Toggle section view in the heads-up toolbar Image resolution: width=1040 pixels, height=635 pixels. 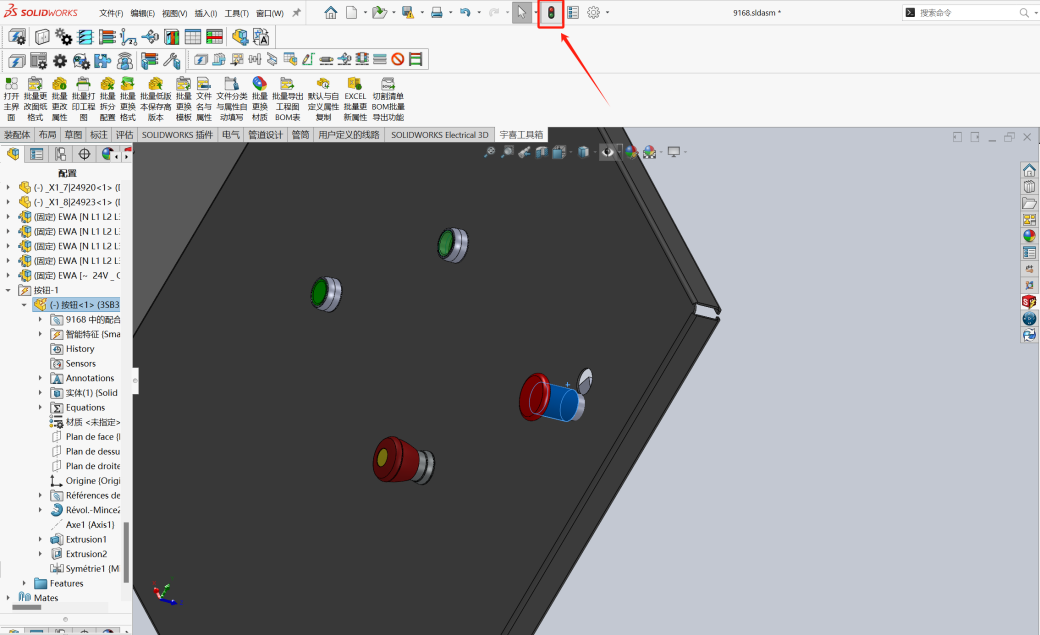click(x=541, y=152)
